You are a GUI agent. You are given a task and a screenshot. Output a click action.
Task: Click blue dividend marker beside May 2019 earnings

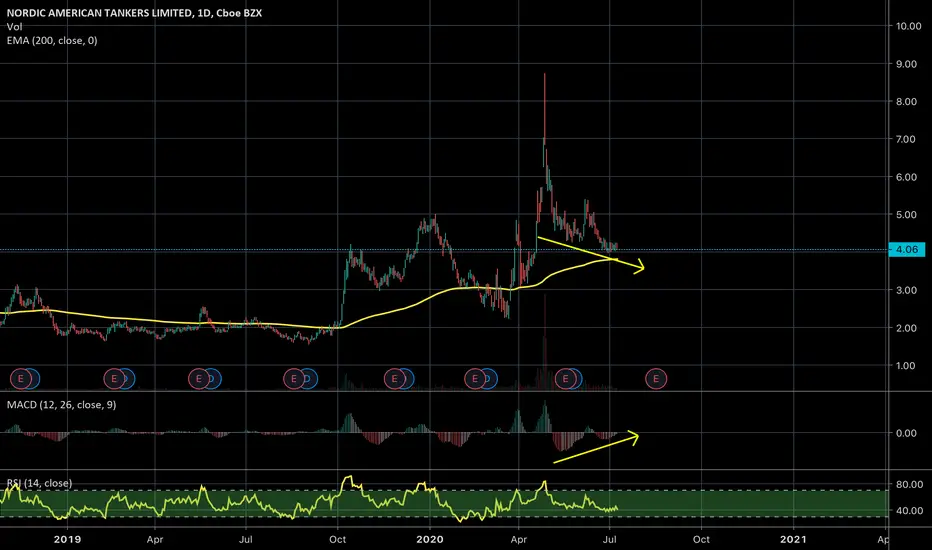tap(215, 379)
